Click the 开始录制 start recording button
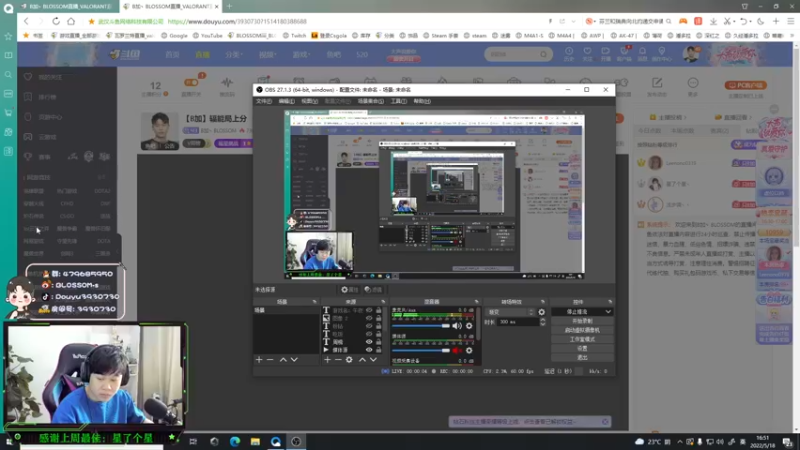800x450 pixels. point(582,321)
